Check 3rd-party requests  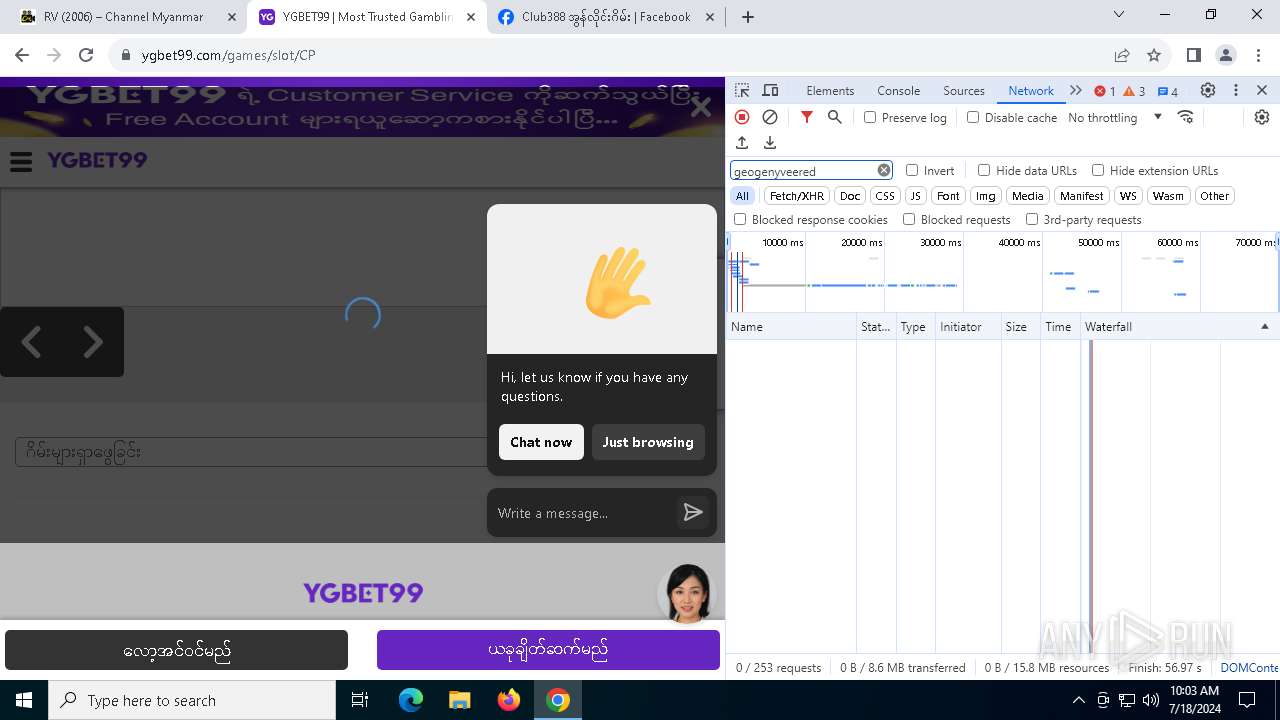(x=1032, y=219)
